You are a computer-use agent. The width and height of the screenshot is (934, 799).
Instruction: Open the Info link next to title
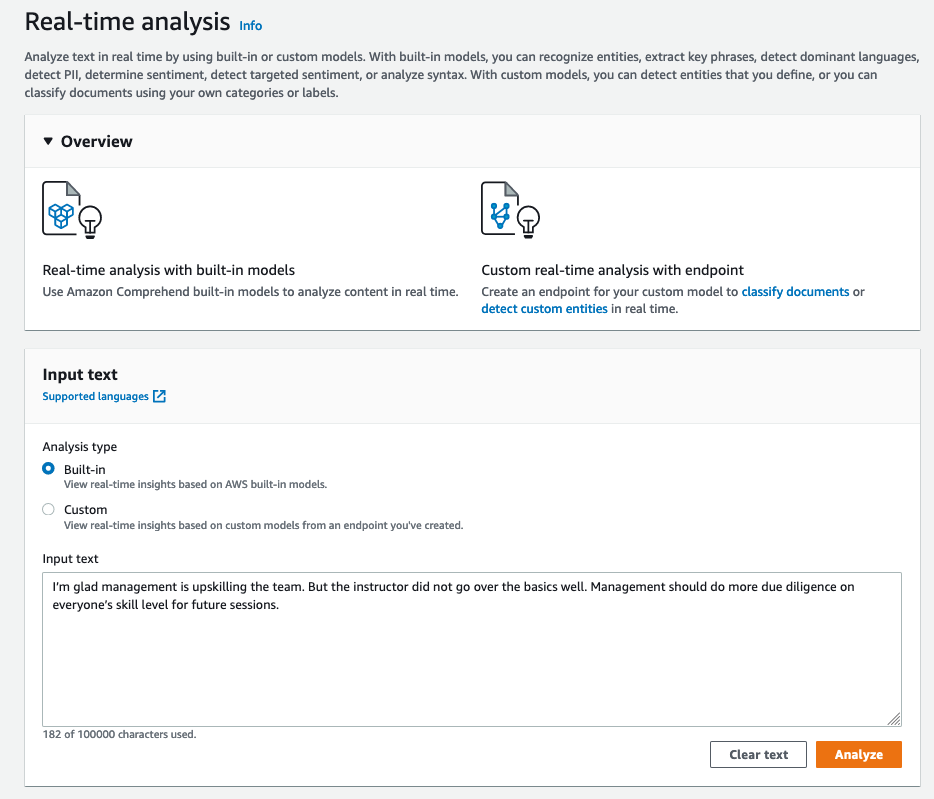250,26
